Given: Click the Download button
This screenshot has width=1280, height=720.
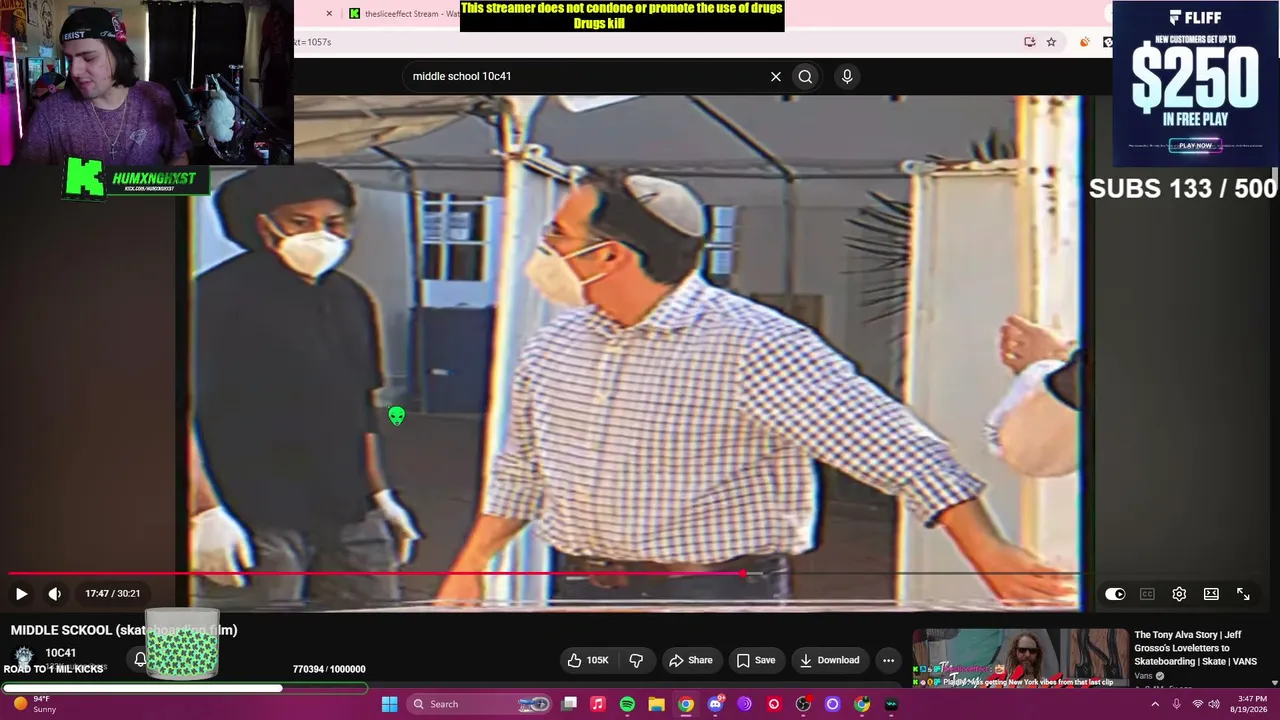Looking at the screenshot, I should (829, 660).
